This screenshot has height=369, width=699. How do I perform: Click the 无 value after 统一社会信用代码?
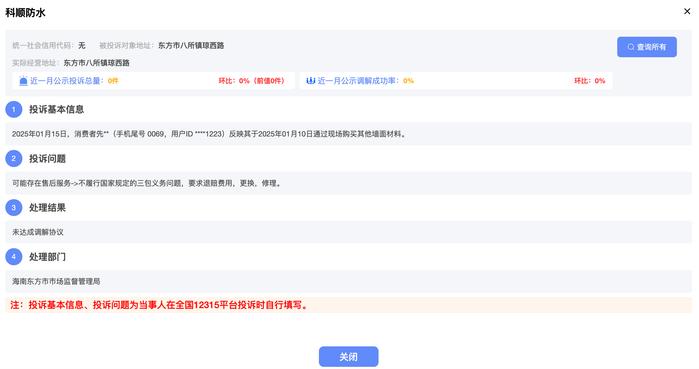click(82, 45)
